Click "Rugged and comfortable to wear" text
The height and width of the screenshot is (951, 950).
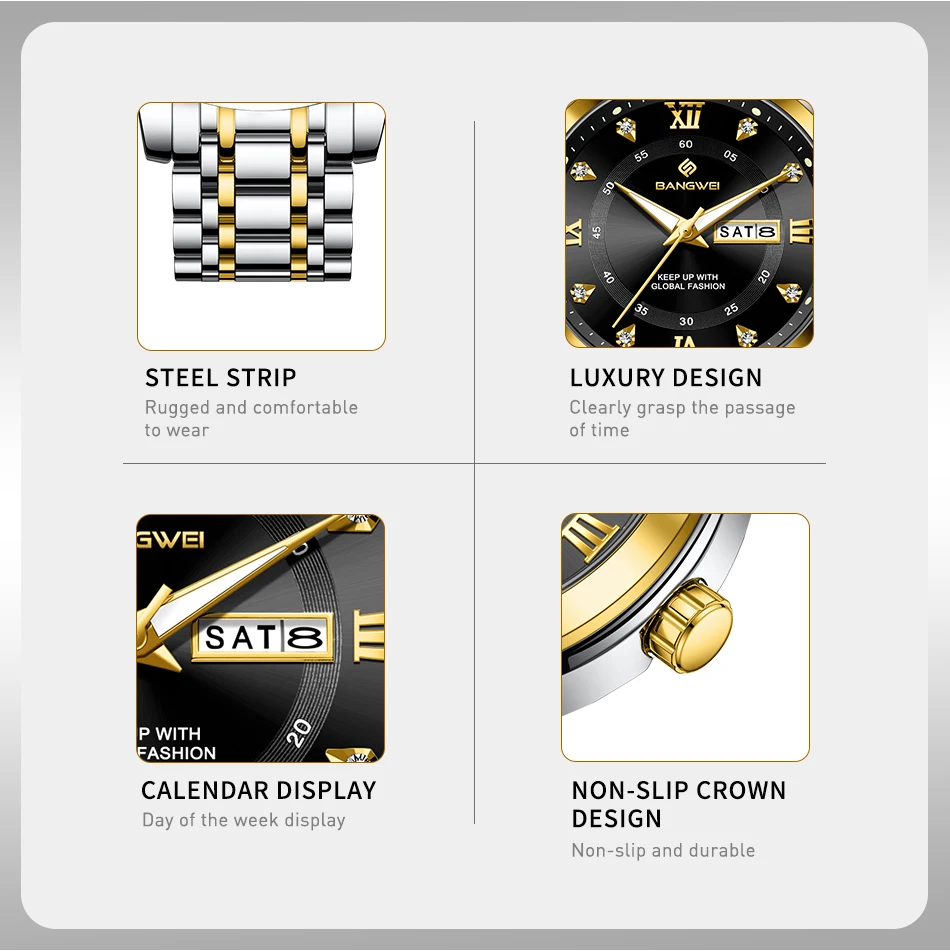(251, 418)
